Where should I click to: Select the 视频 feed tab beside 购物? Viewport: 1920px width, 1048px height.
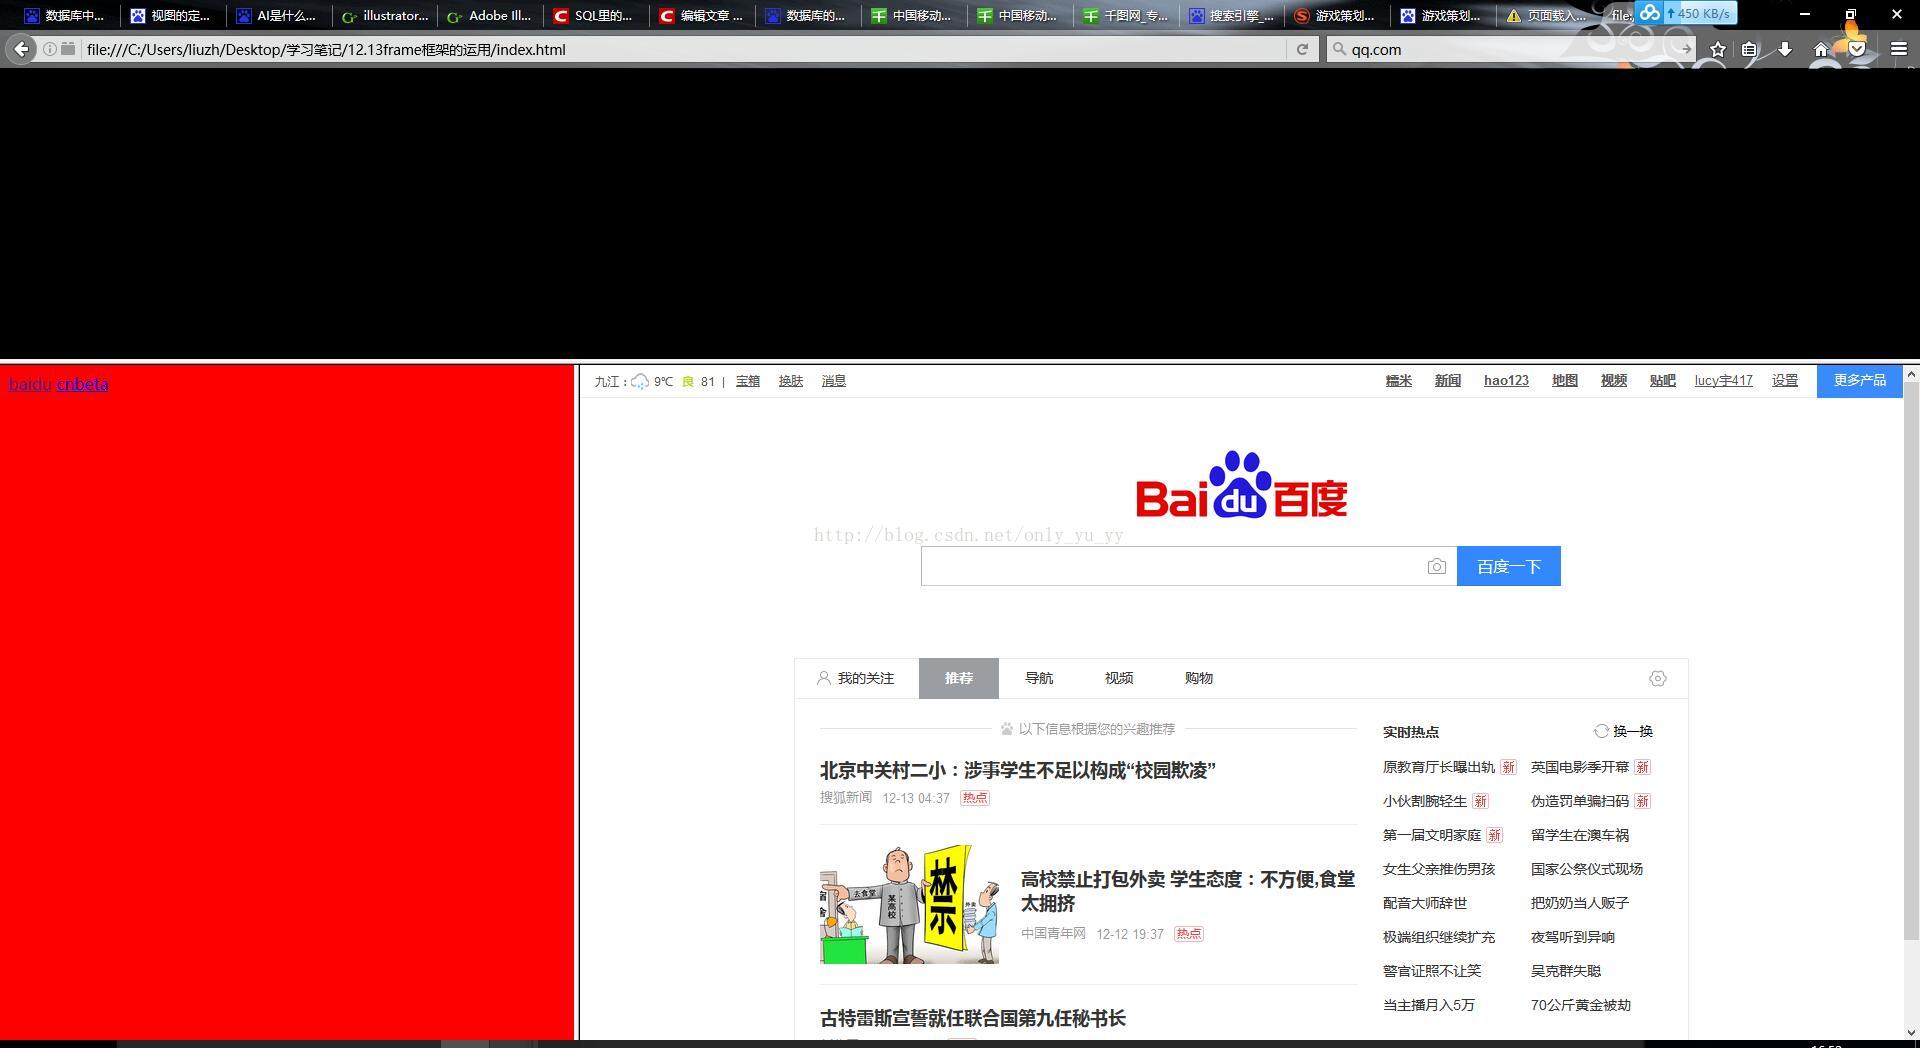[x=1119, y=679]
